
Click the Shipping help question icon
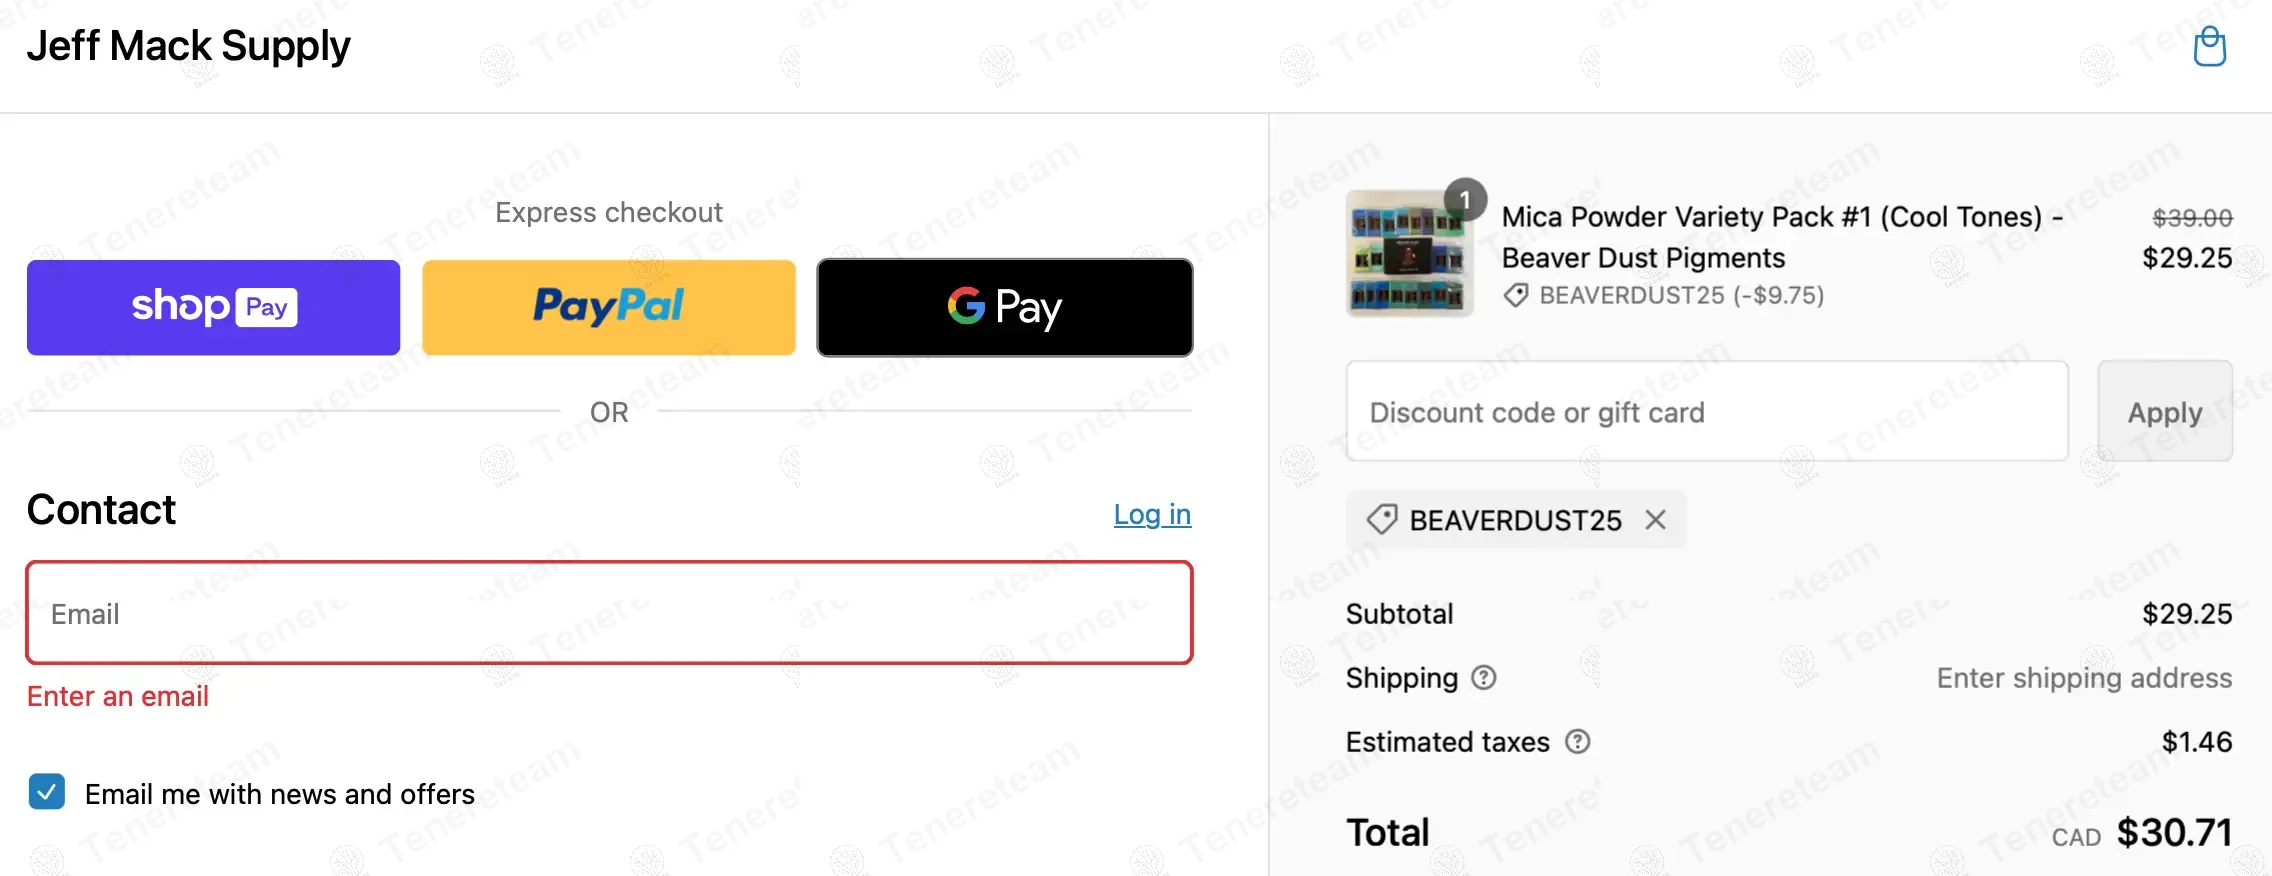pyautogui.click(x=1484, y=678)
